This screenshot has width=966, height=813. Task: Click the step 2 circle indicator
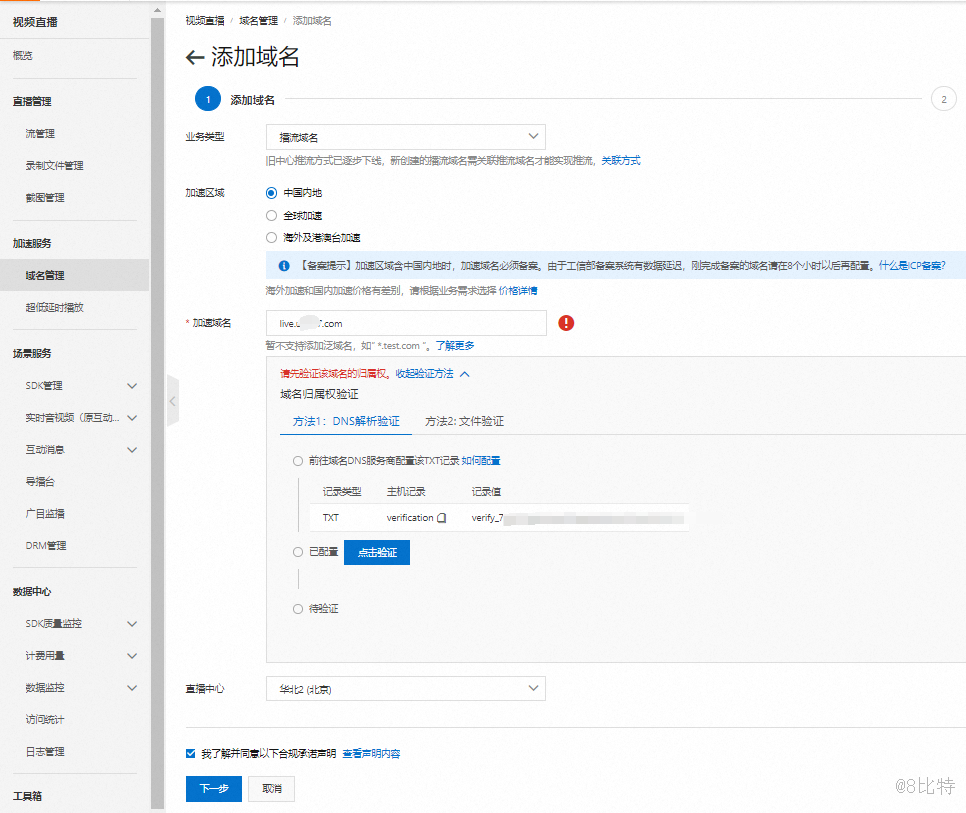[x=943, y=99]
